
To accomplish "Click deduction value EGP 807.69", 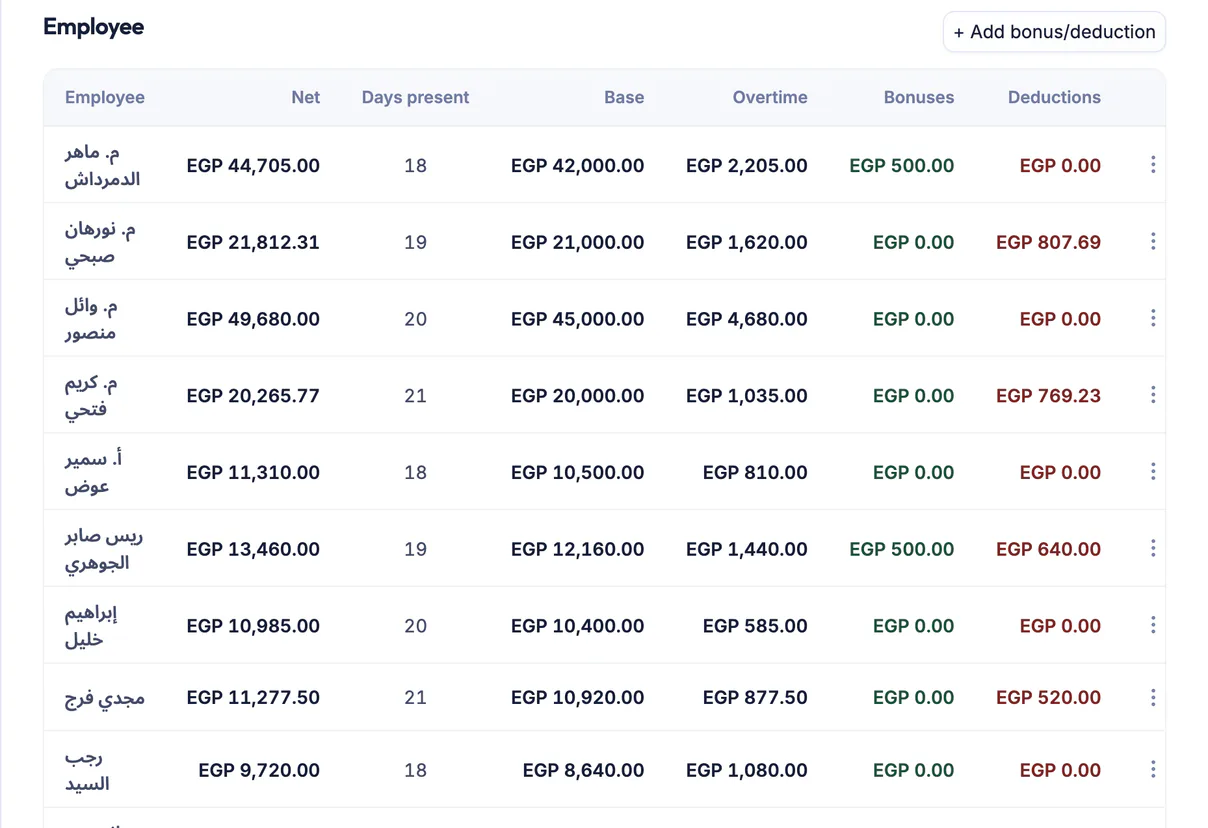I will (x=1048, y=242).
